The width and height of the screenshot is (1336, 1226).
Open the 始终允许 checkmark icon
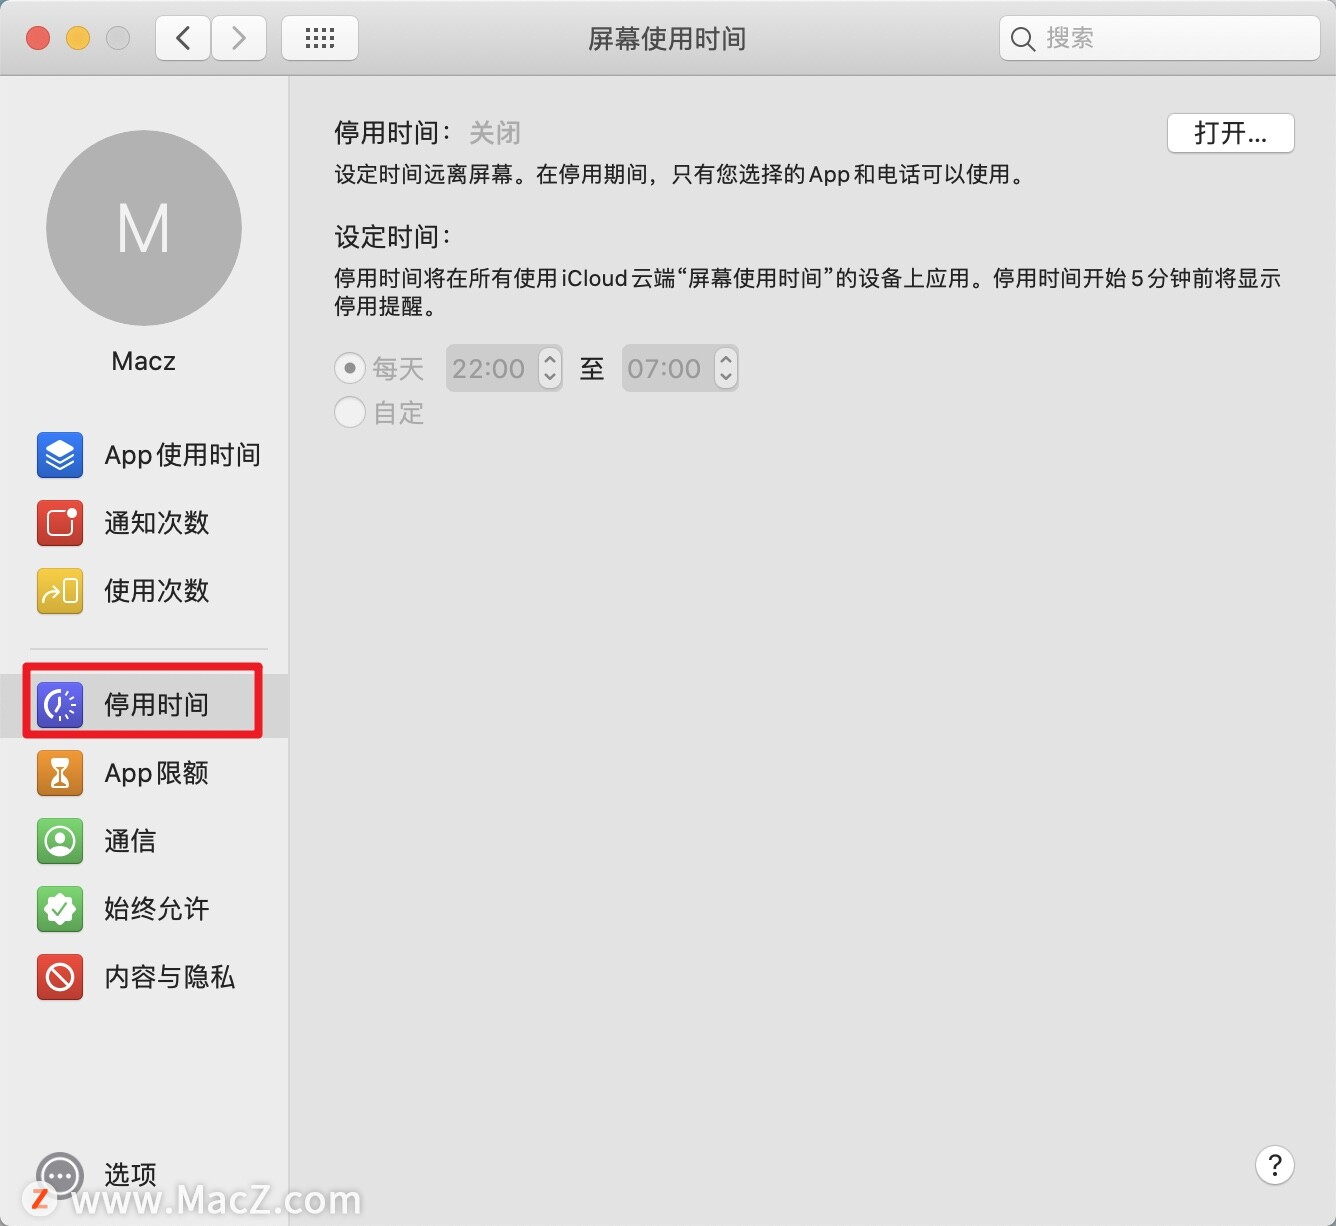[60, 909]
